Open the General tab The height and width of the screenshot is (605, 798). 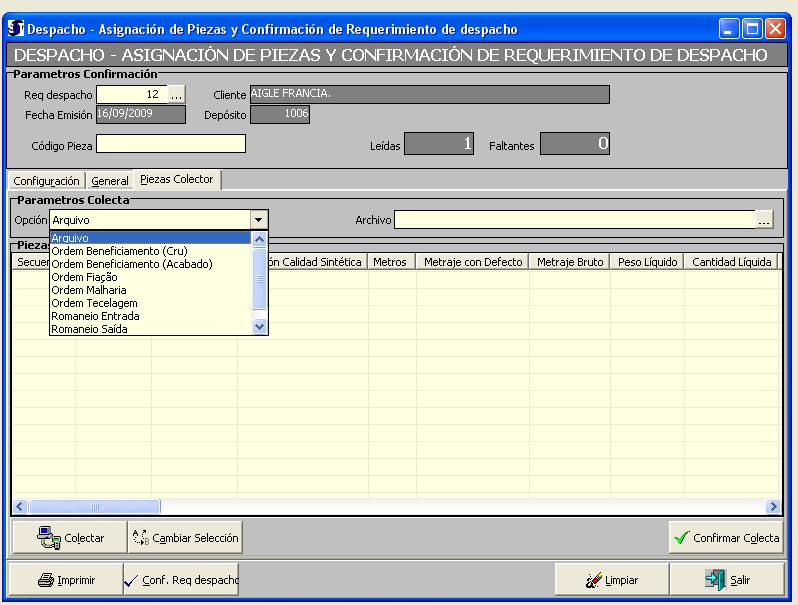click(110, 181)
